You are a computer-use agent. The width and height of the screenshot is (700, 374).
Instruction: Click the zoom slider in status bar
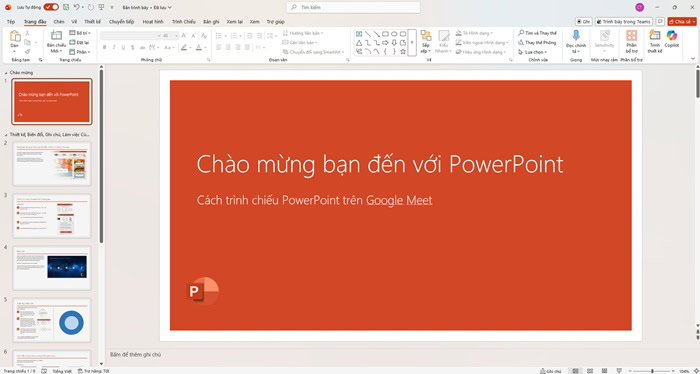(652, 371)
